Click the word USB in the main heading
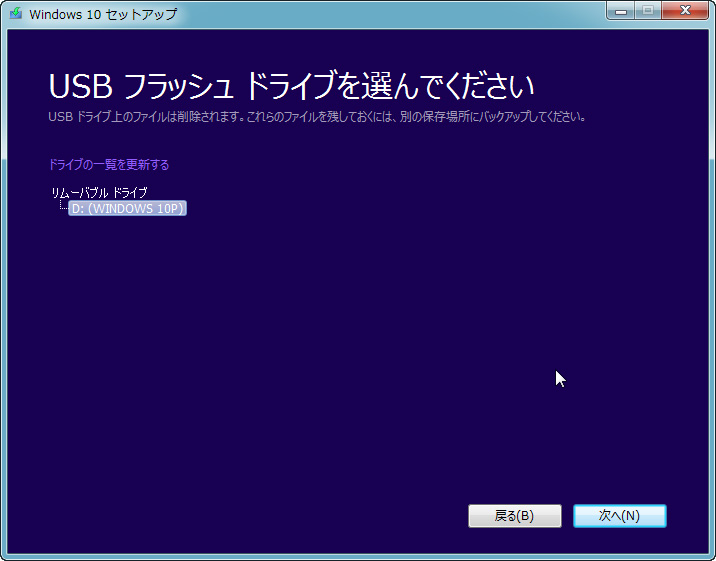 [x=80, y=86]
